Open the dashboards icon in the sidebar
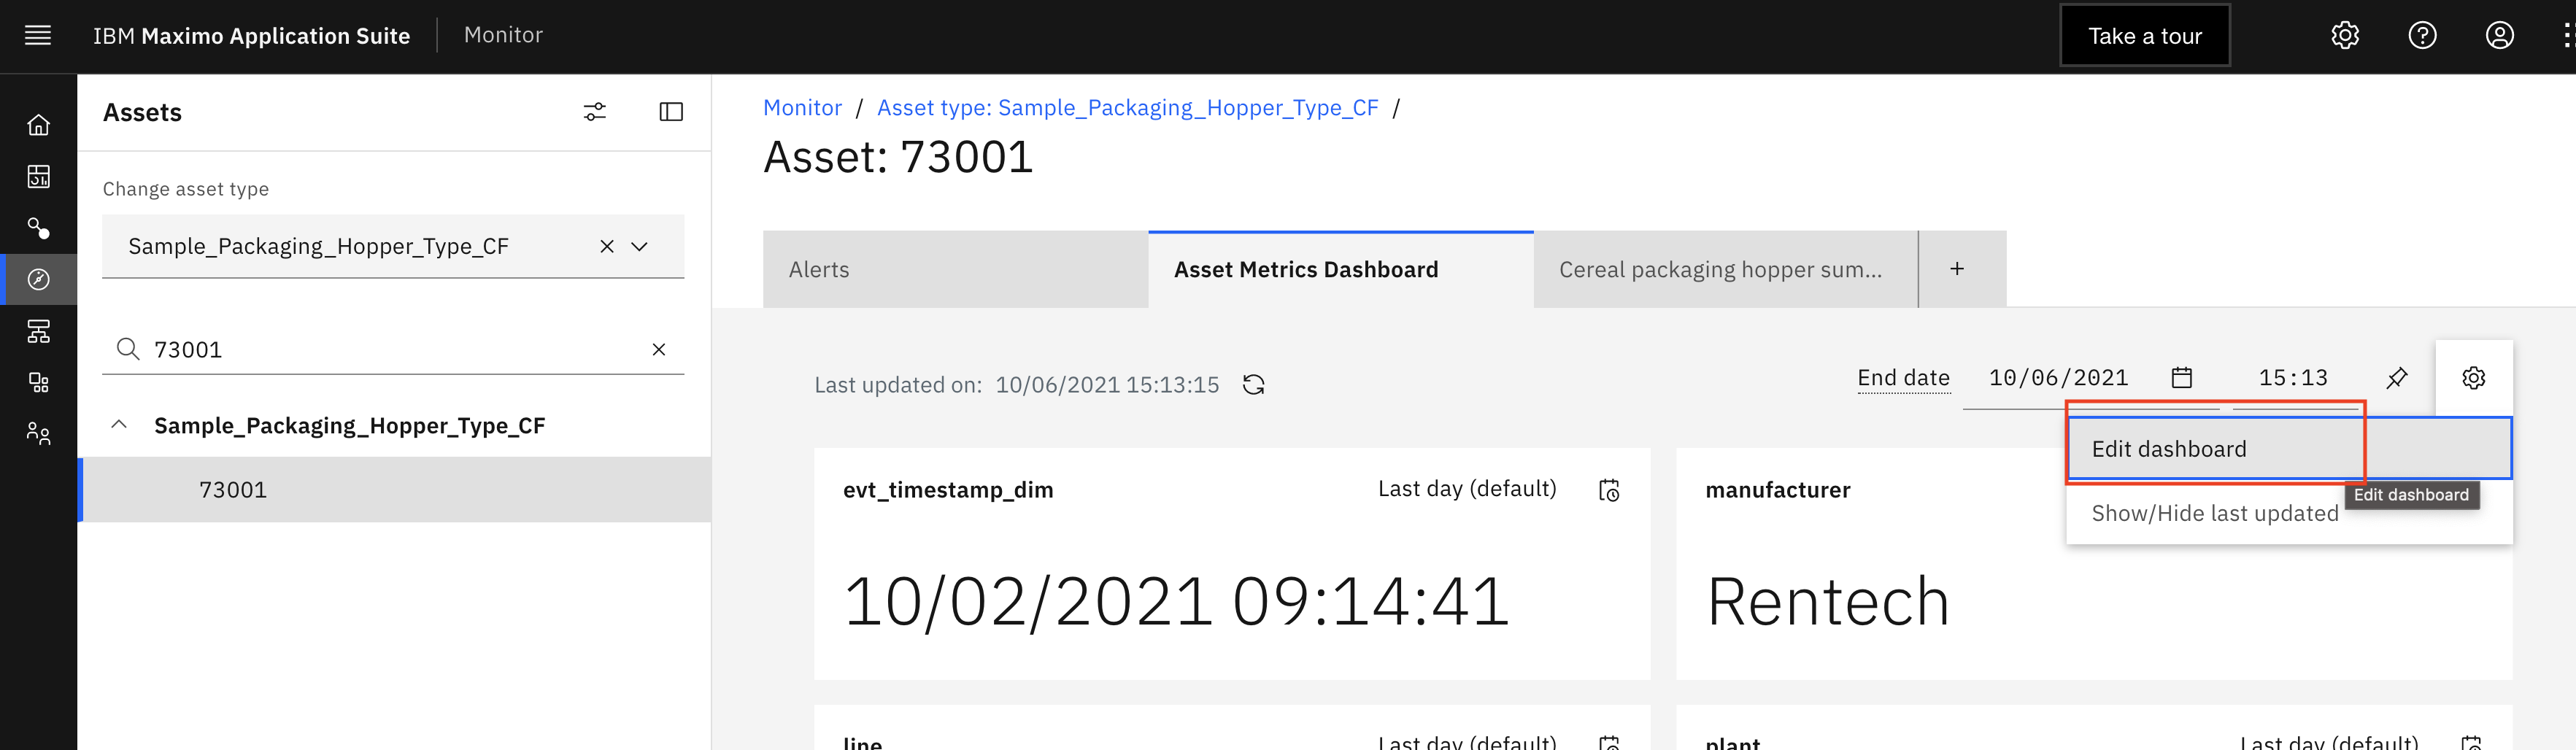The width and height of the screenshot is (2576, 750). pyautogui.click(x=38, y=177)
